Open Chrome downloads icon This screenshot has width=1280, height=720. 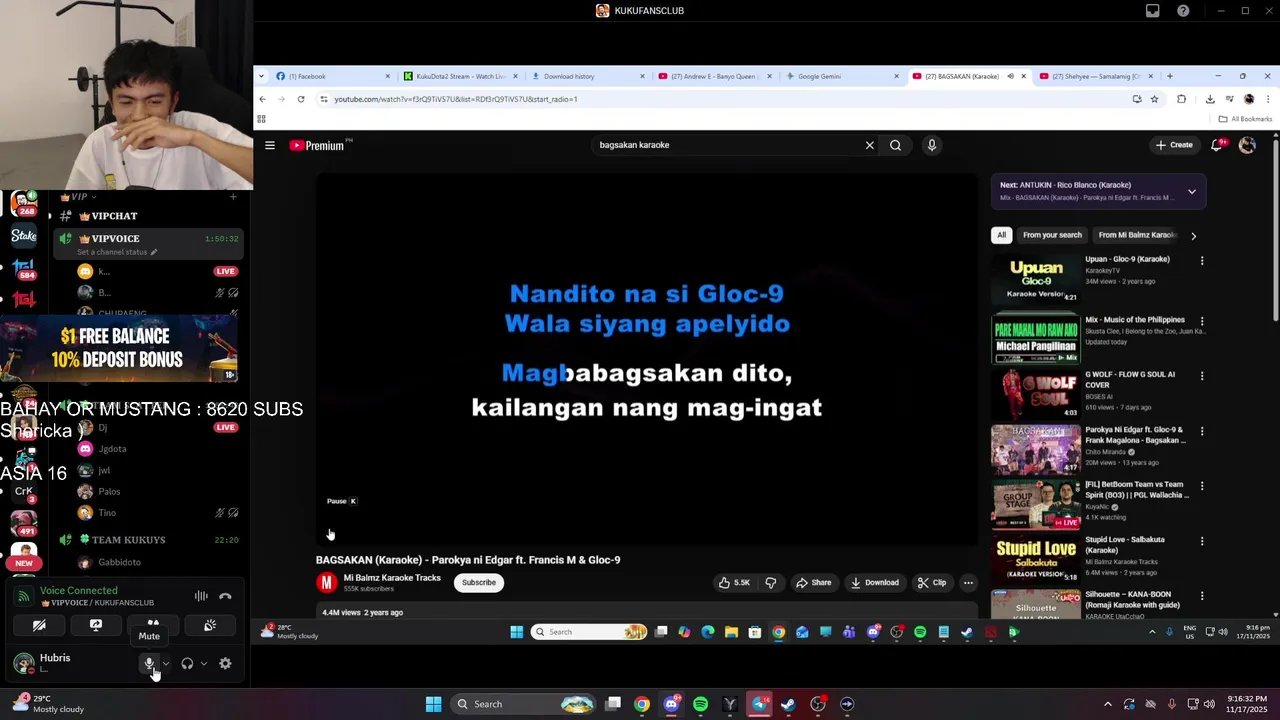pos(1210,99)
